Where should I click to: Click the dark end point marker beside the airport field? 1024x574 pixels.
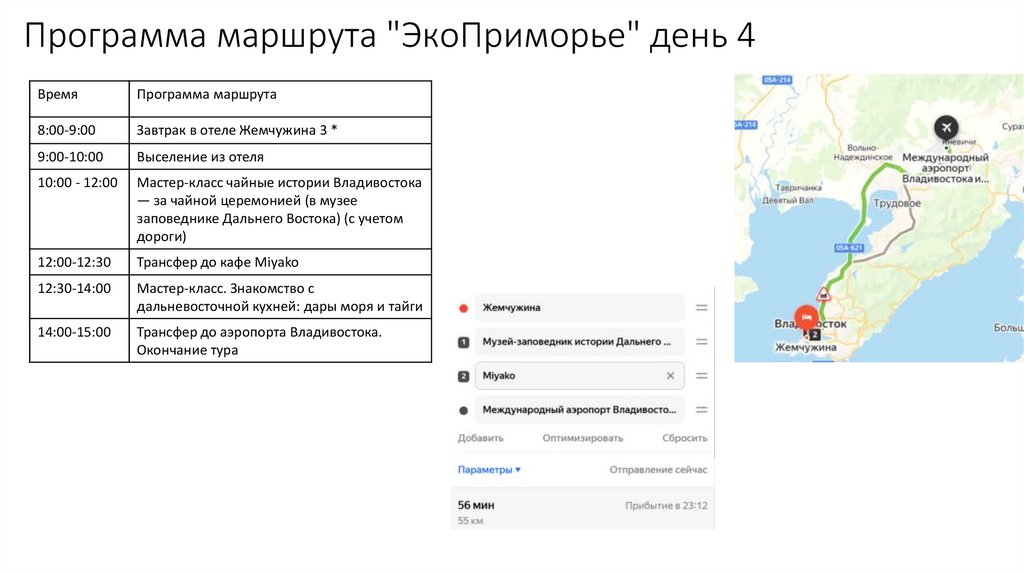(x=463, y=411)
